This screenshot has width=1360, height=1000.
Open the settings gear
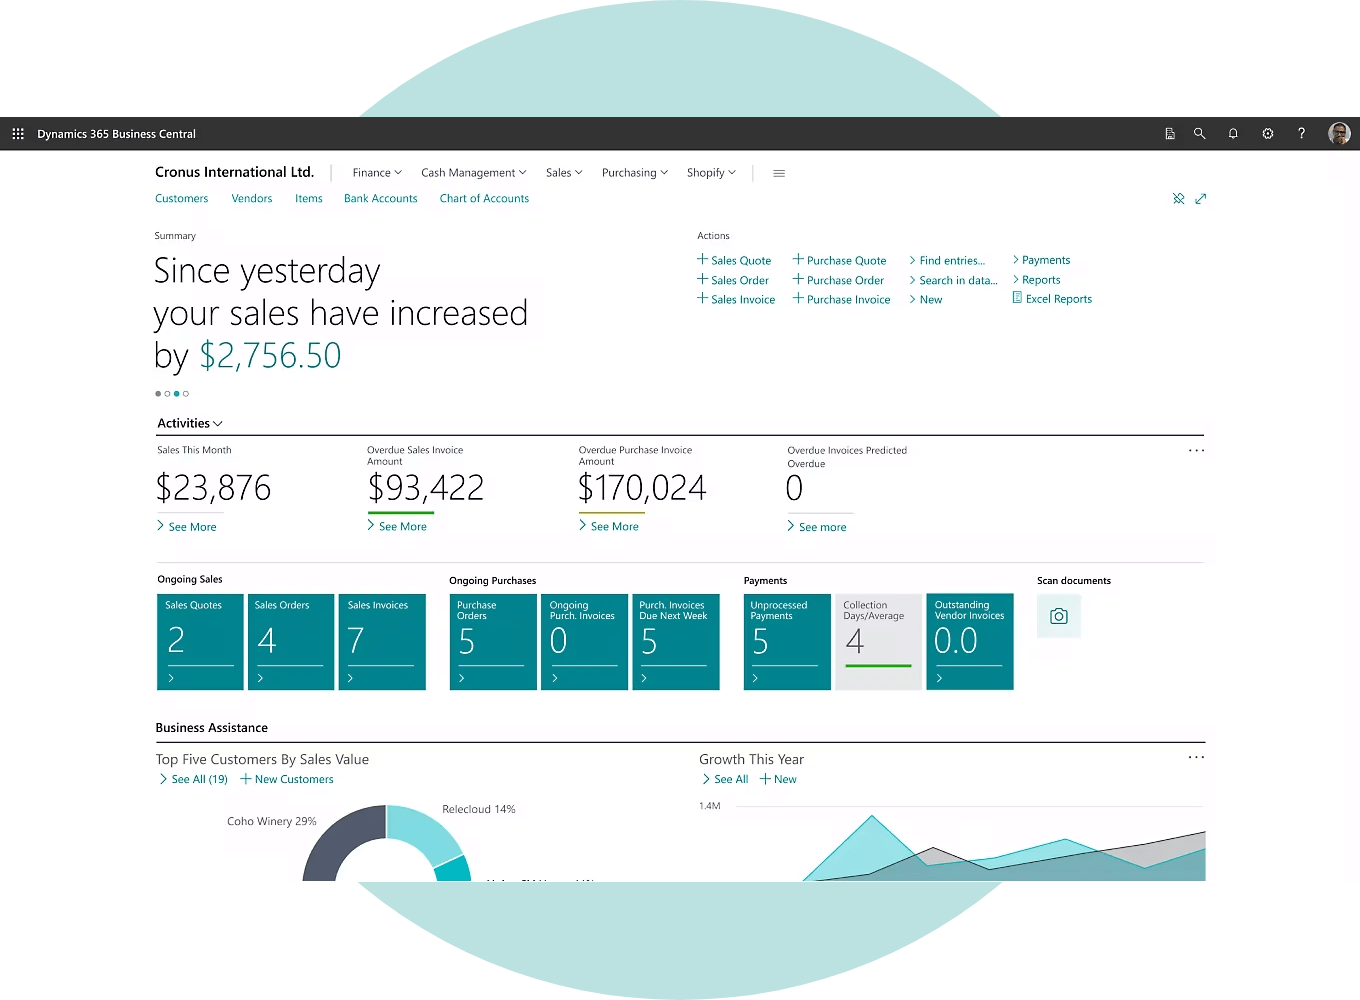(x=1267, y=133)
